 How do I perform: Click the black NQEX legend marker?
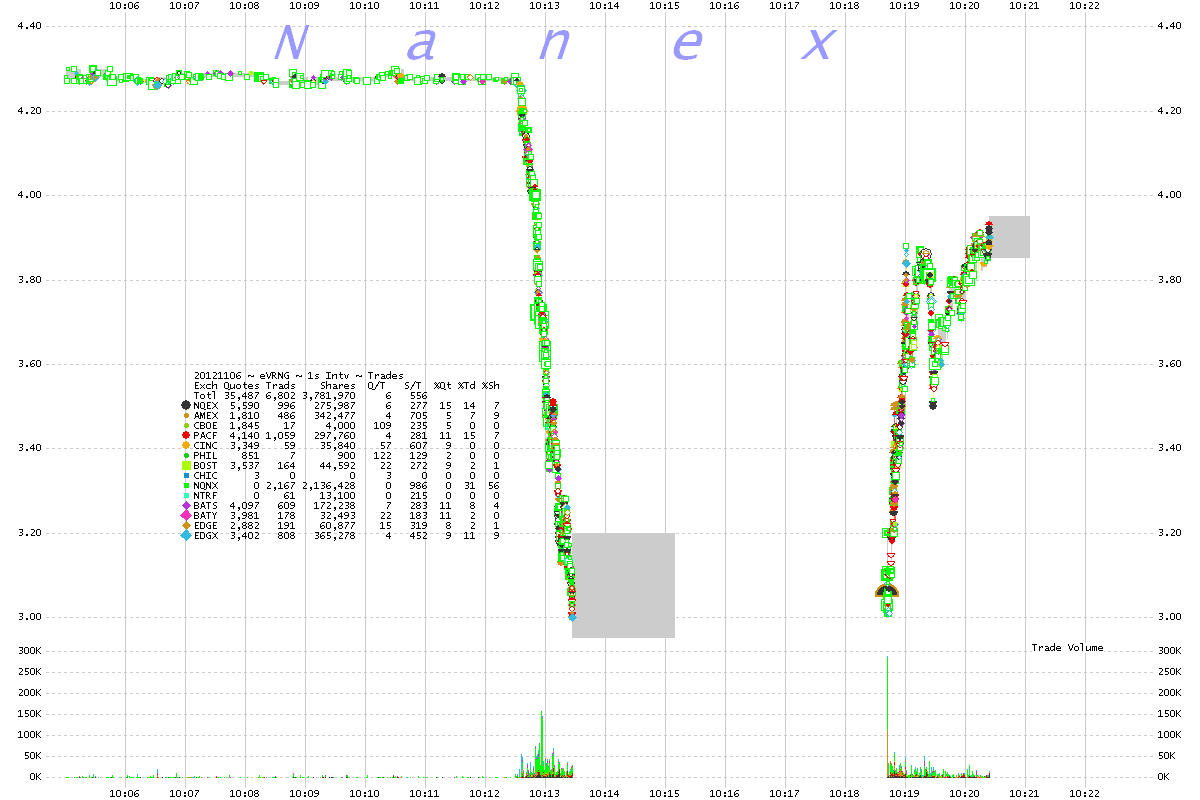pyautogui.click(x=186, y=405)
